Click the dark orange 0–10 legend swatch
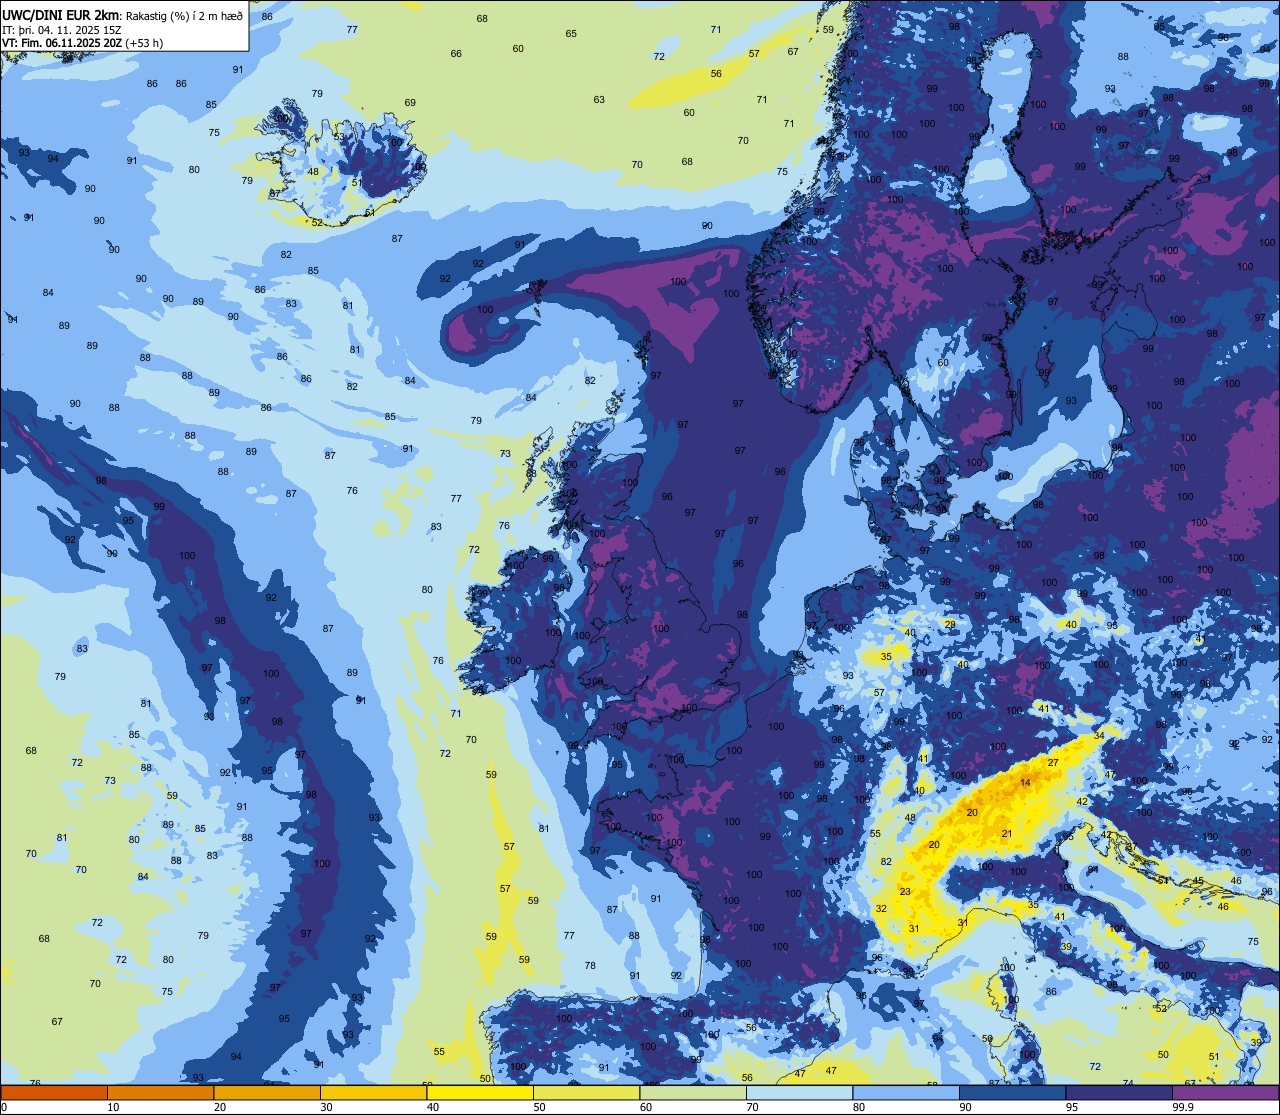 point(54,1093)
